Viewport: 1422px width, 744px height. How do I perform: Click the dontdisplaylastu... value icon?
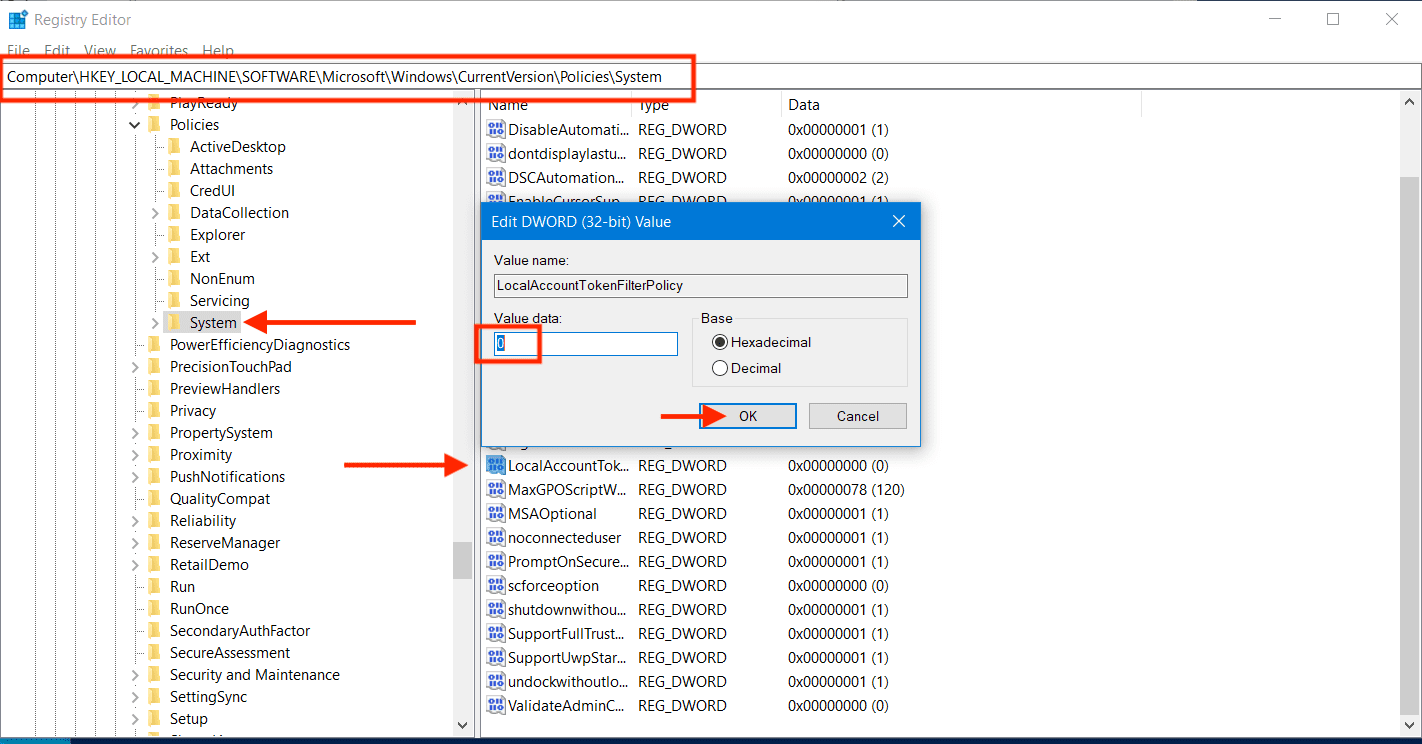point(496,153)
